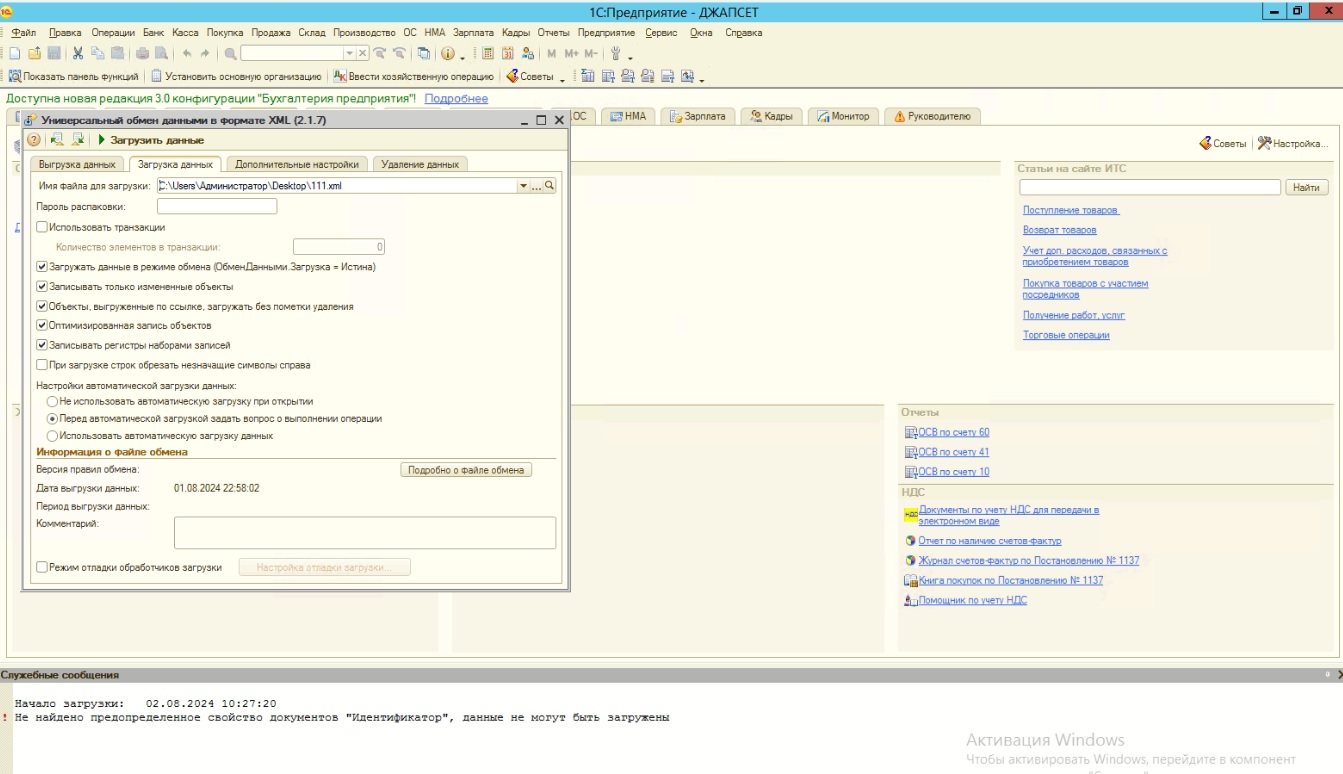Viewport: 1343px width, 774px height.
Task: Click the Пароль распаковки input field
Action: pos(217,207)
